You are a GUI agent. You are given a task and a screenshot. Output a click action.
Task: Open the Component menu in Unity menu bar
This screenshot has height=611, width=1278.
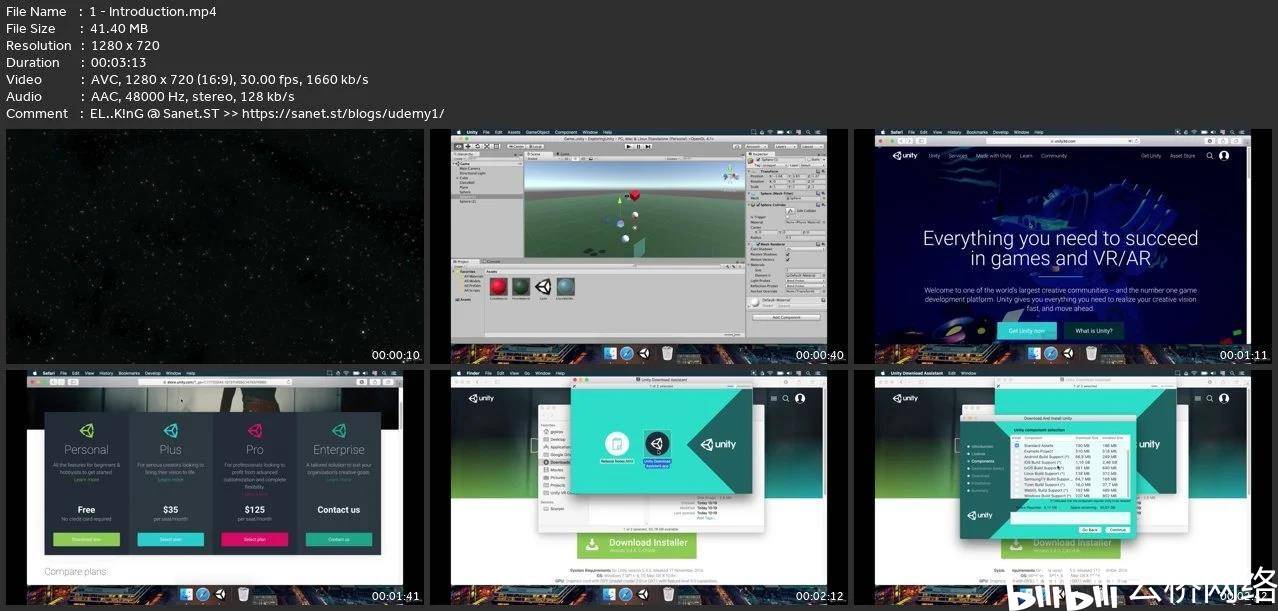point(566,132)
